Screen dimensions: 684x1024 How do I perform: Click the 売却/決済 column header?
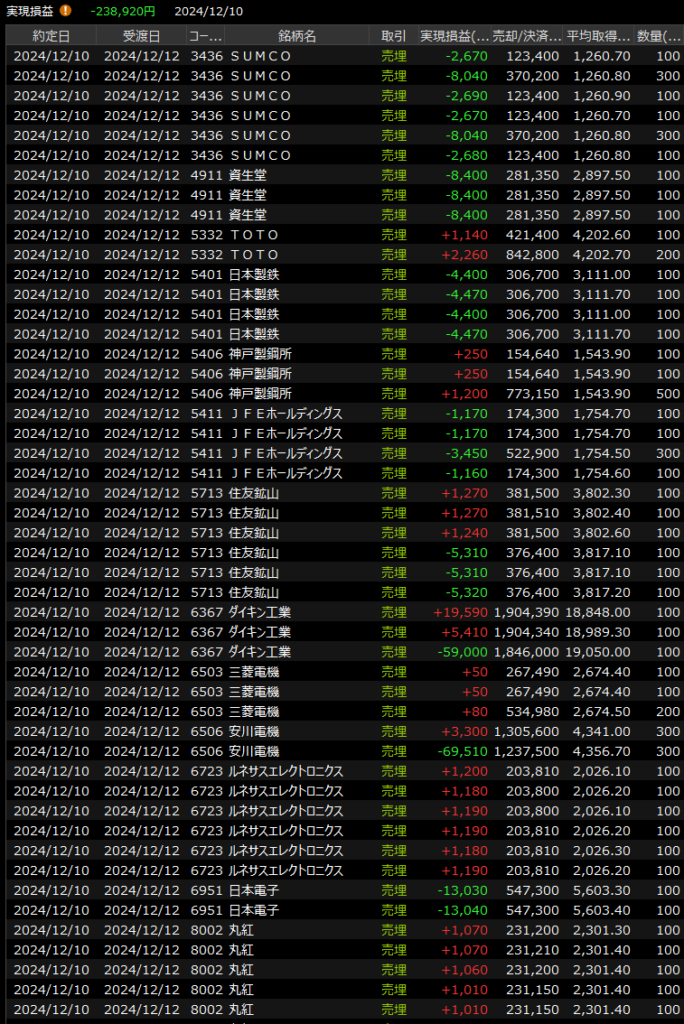pyautogui.click(x=527, y=36)
